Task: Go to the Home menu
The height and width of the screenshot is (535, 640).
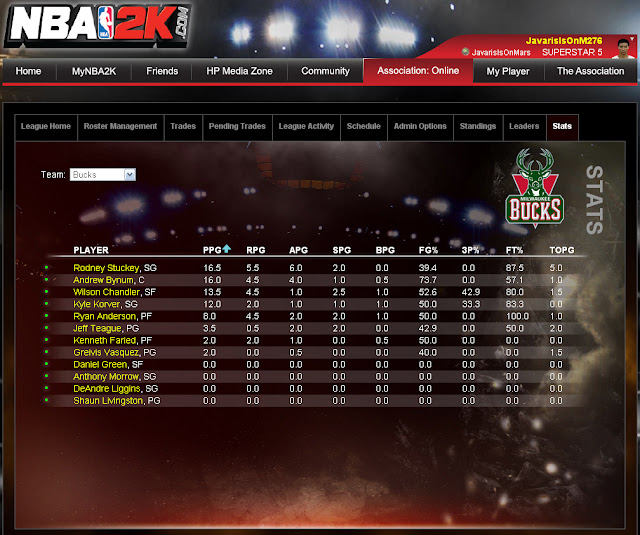Action: click(x=29, y=71)
